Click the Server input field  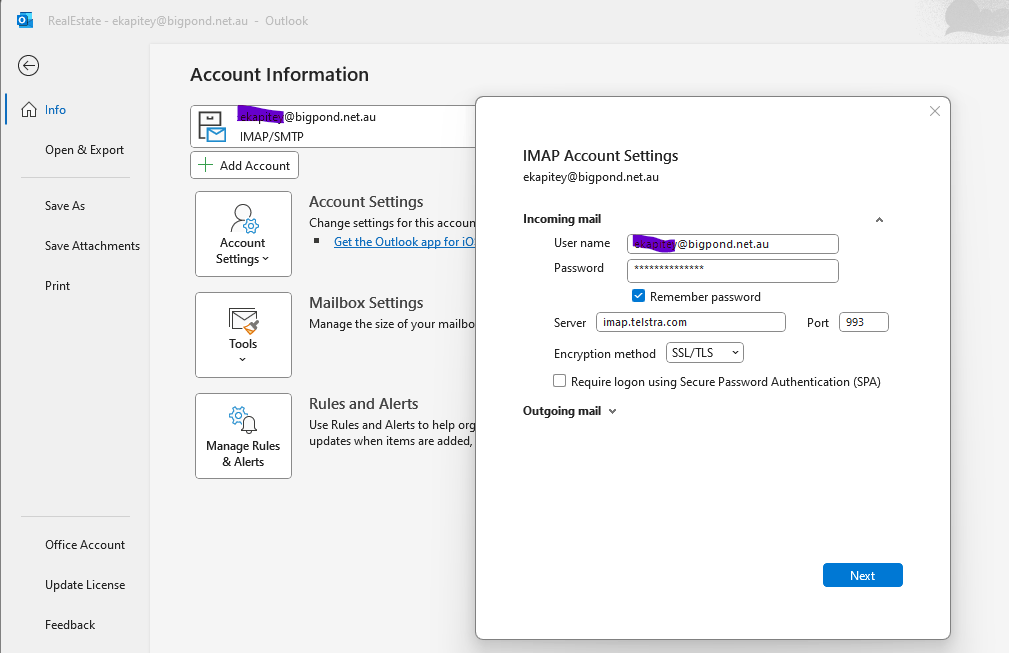click(690, 322)
